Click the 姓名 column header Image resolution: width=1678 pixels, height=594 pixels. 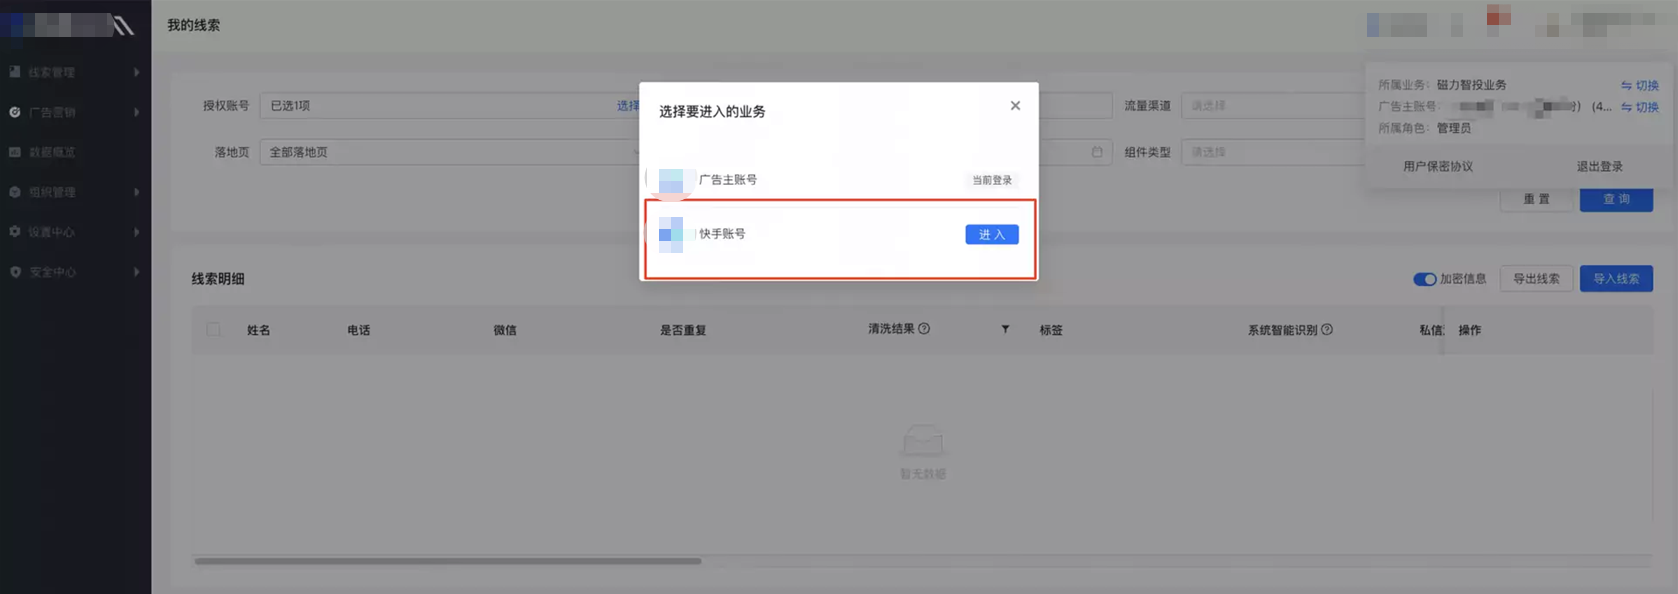259,330
